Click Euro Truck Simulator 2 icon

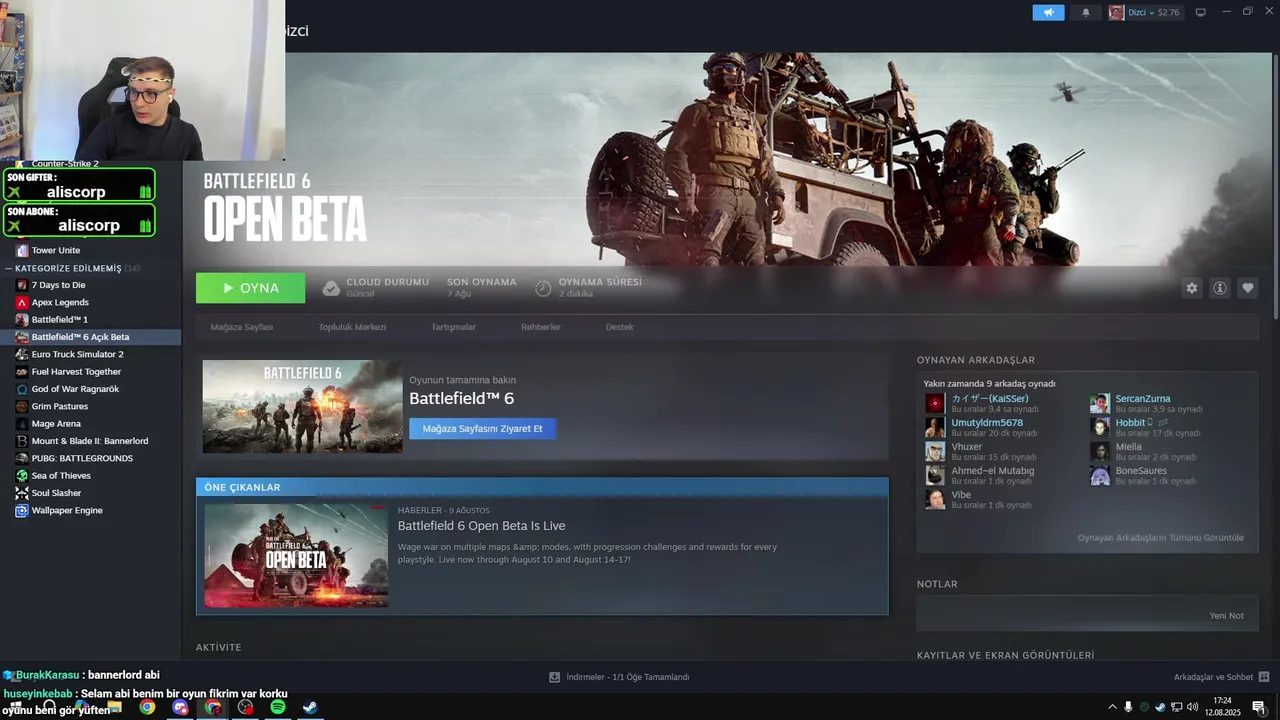[x=22, y=354]
